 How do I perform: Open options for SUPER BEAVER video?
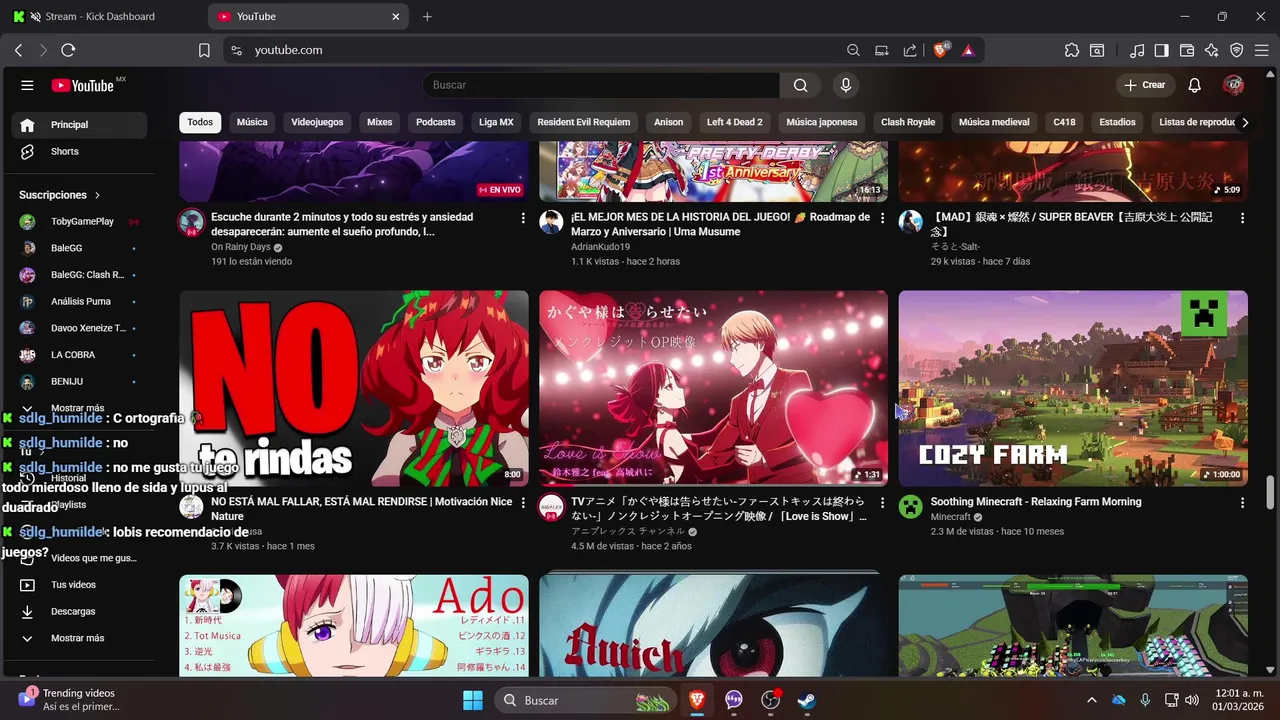pos(1242,218)
